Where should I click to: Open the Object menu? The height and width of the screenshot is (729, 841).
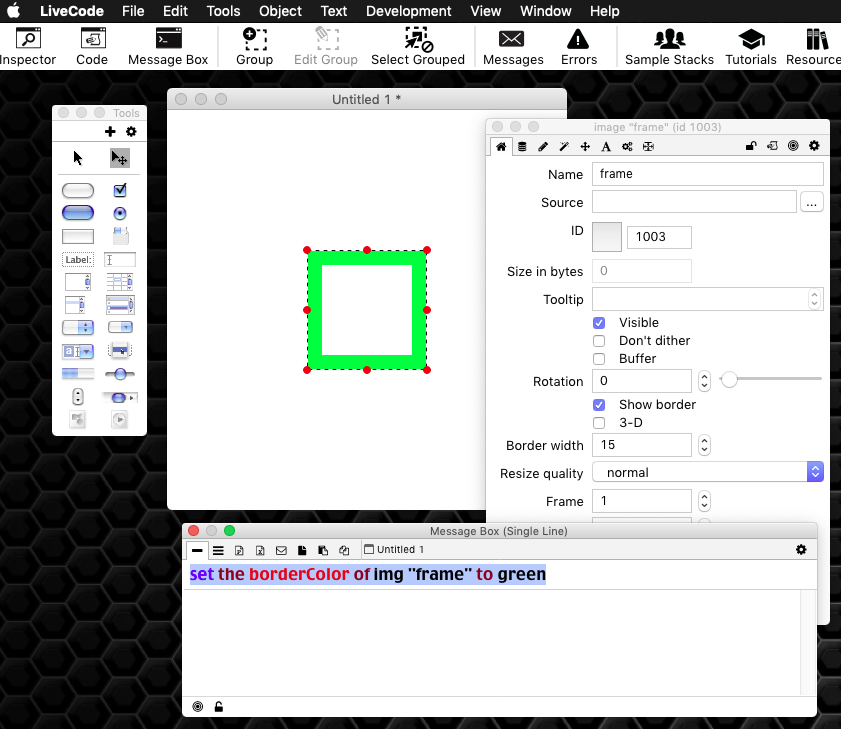pyautogui.click(x=280, y=11)
